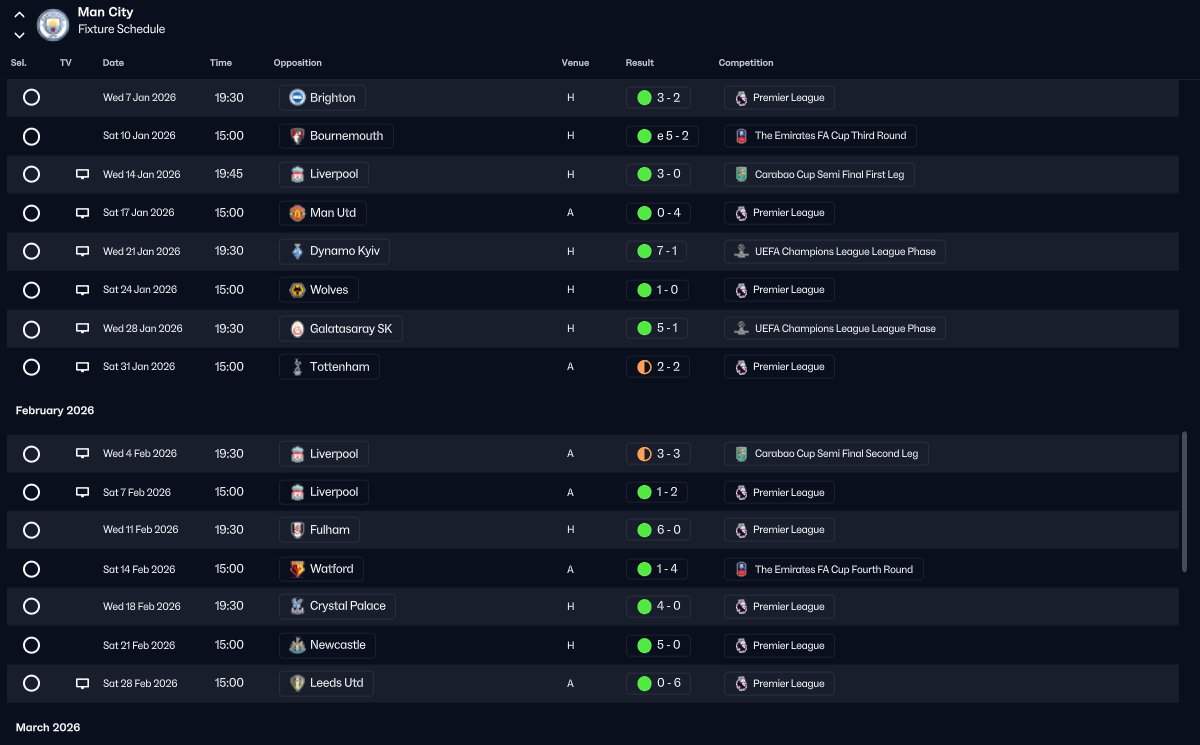Open Carabao Cup Semi Final First Leg
1200x745 pixels.
(x=819, y=174)
